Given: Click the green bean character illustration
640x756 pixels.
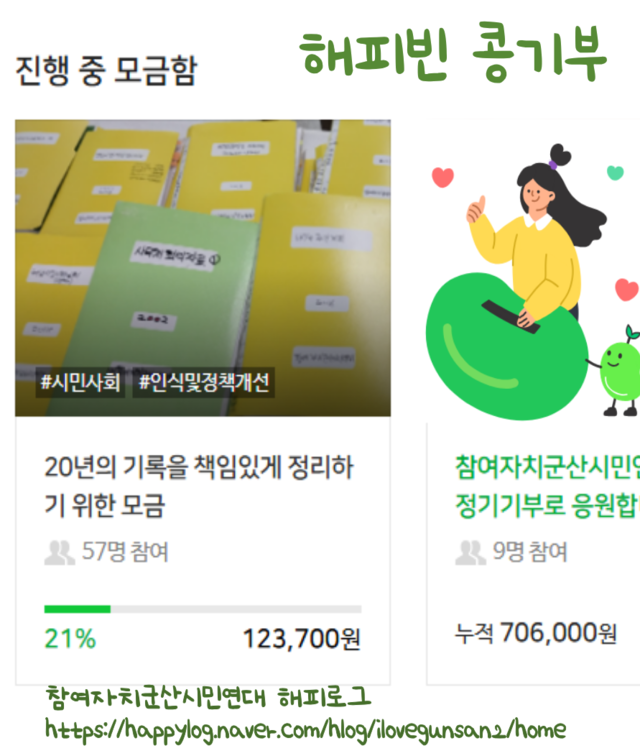Looking at the screenshot, I should point(506,345).
